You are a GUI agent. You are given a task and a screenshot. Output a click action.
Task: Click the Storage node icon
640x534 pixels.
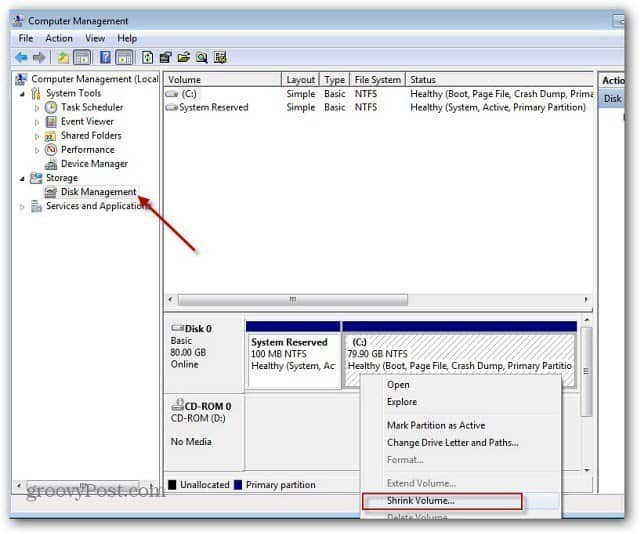coord(36,178)
